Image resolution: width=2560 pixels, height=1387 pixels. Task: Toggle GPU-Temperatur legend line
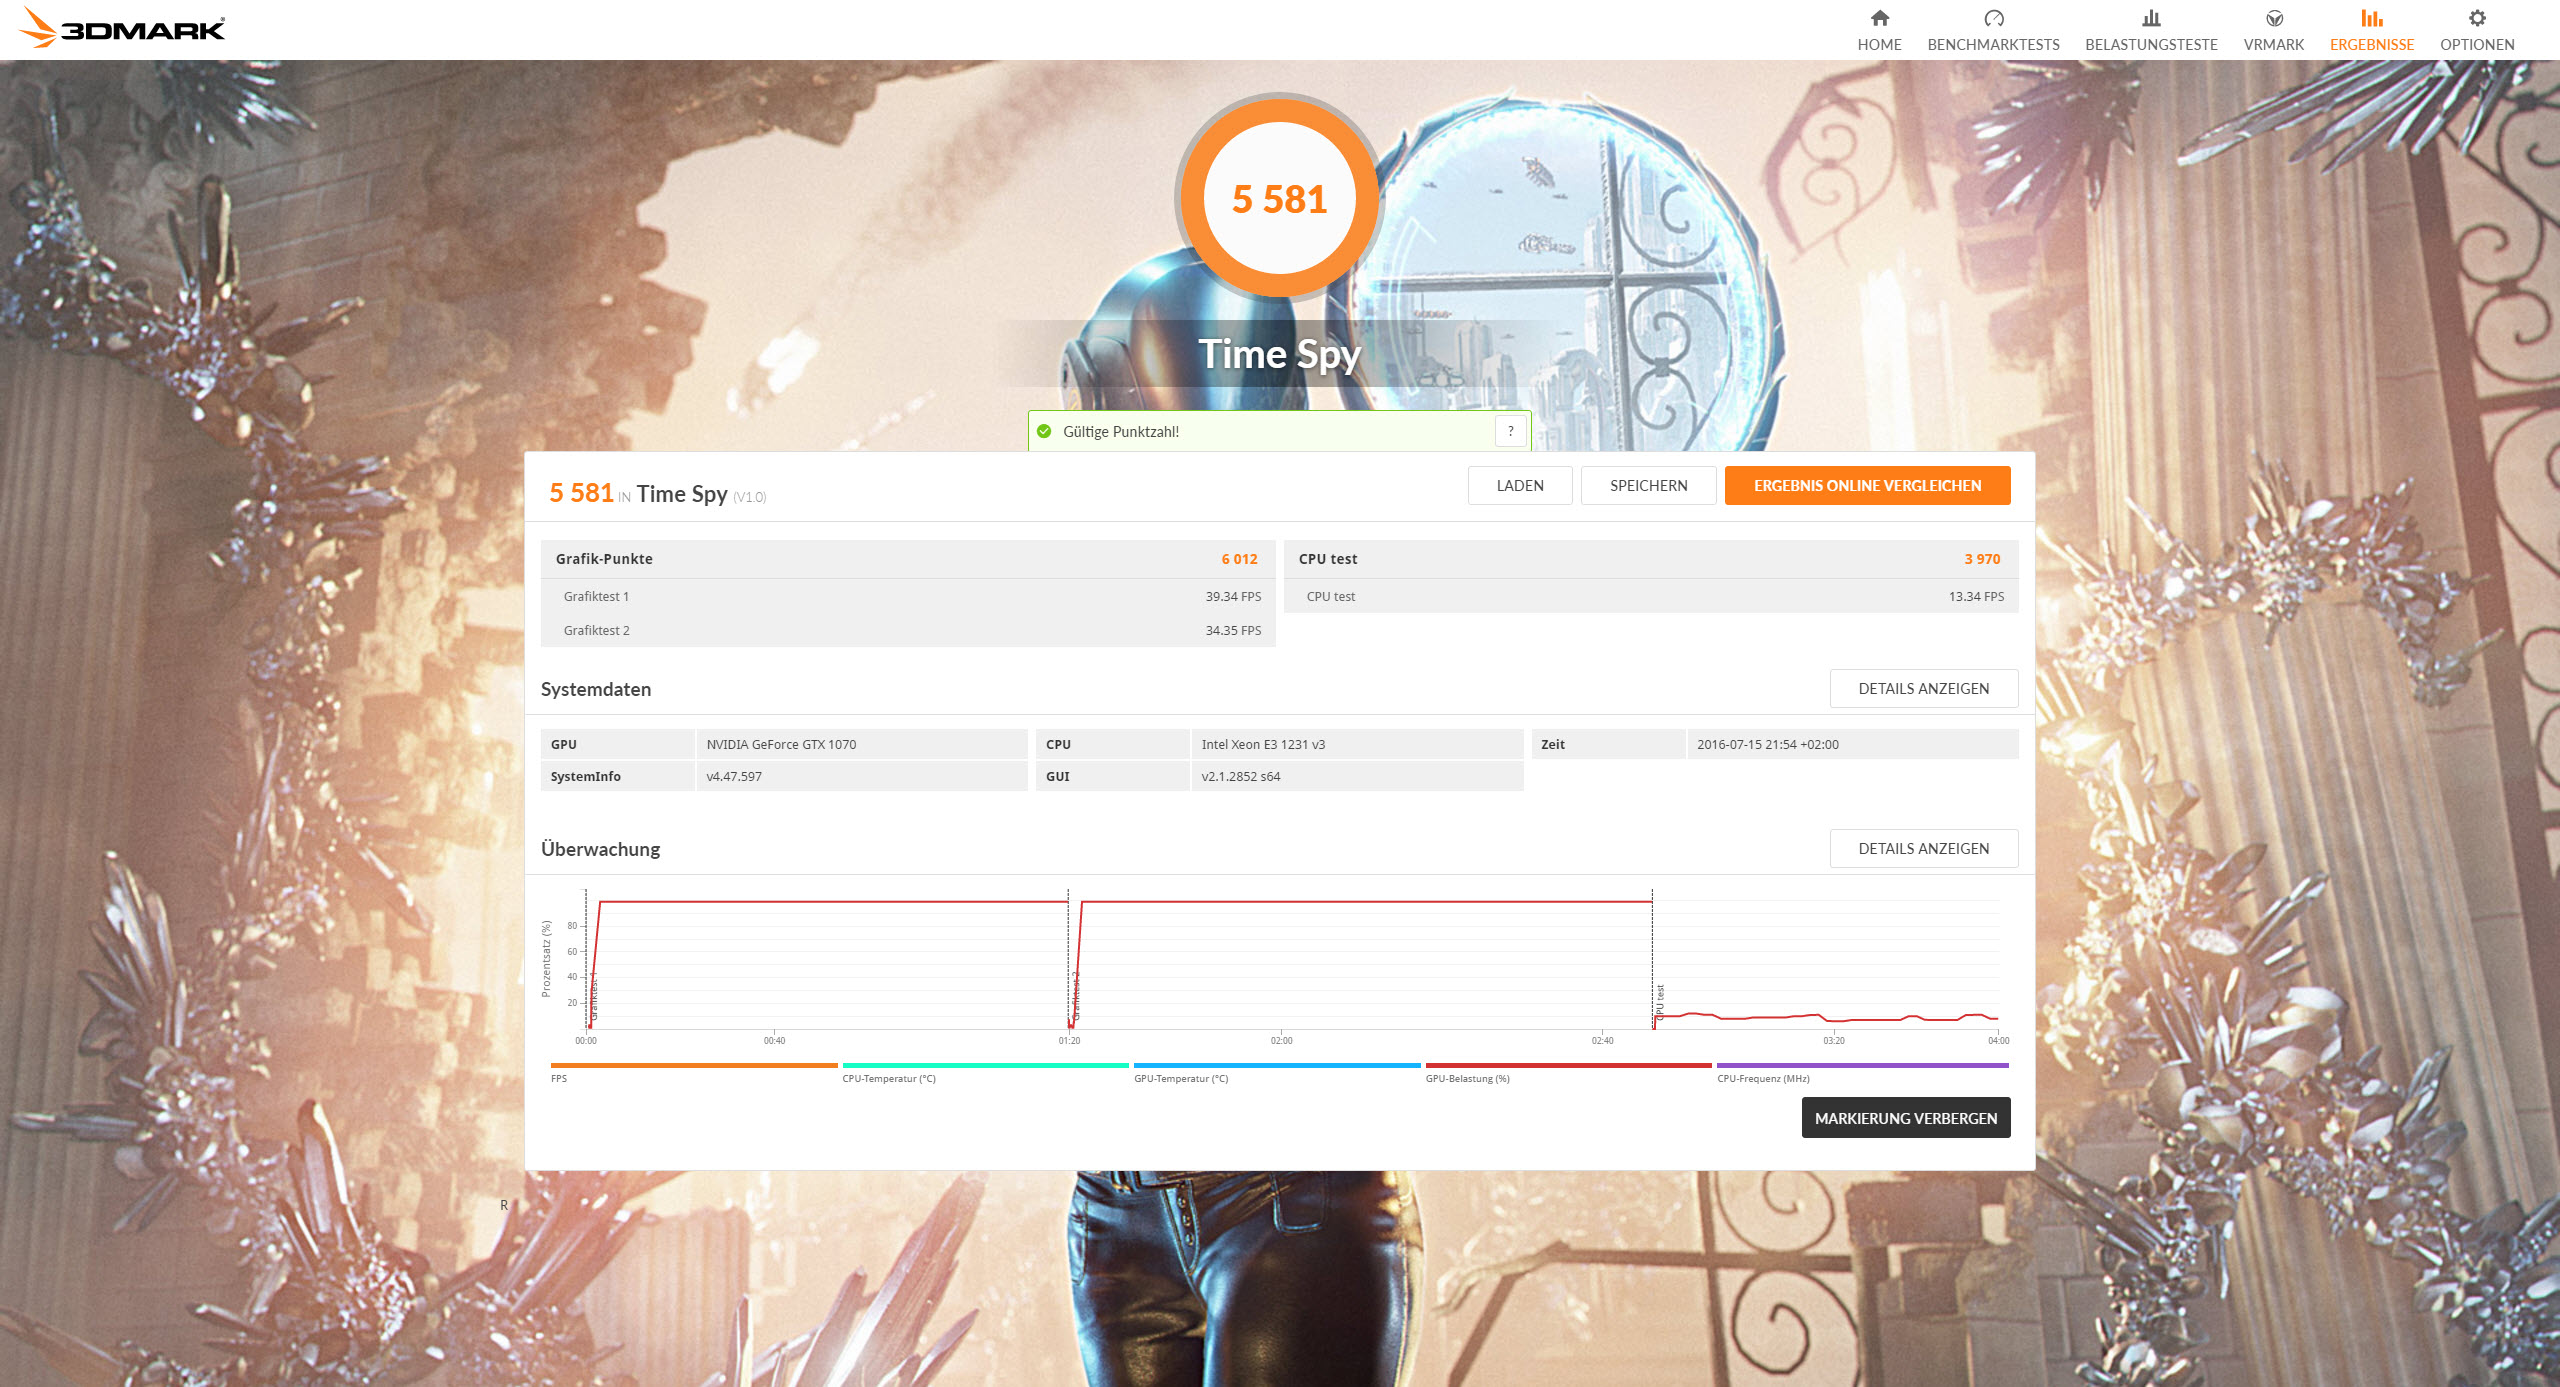1276,1067
